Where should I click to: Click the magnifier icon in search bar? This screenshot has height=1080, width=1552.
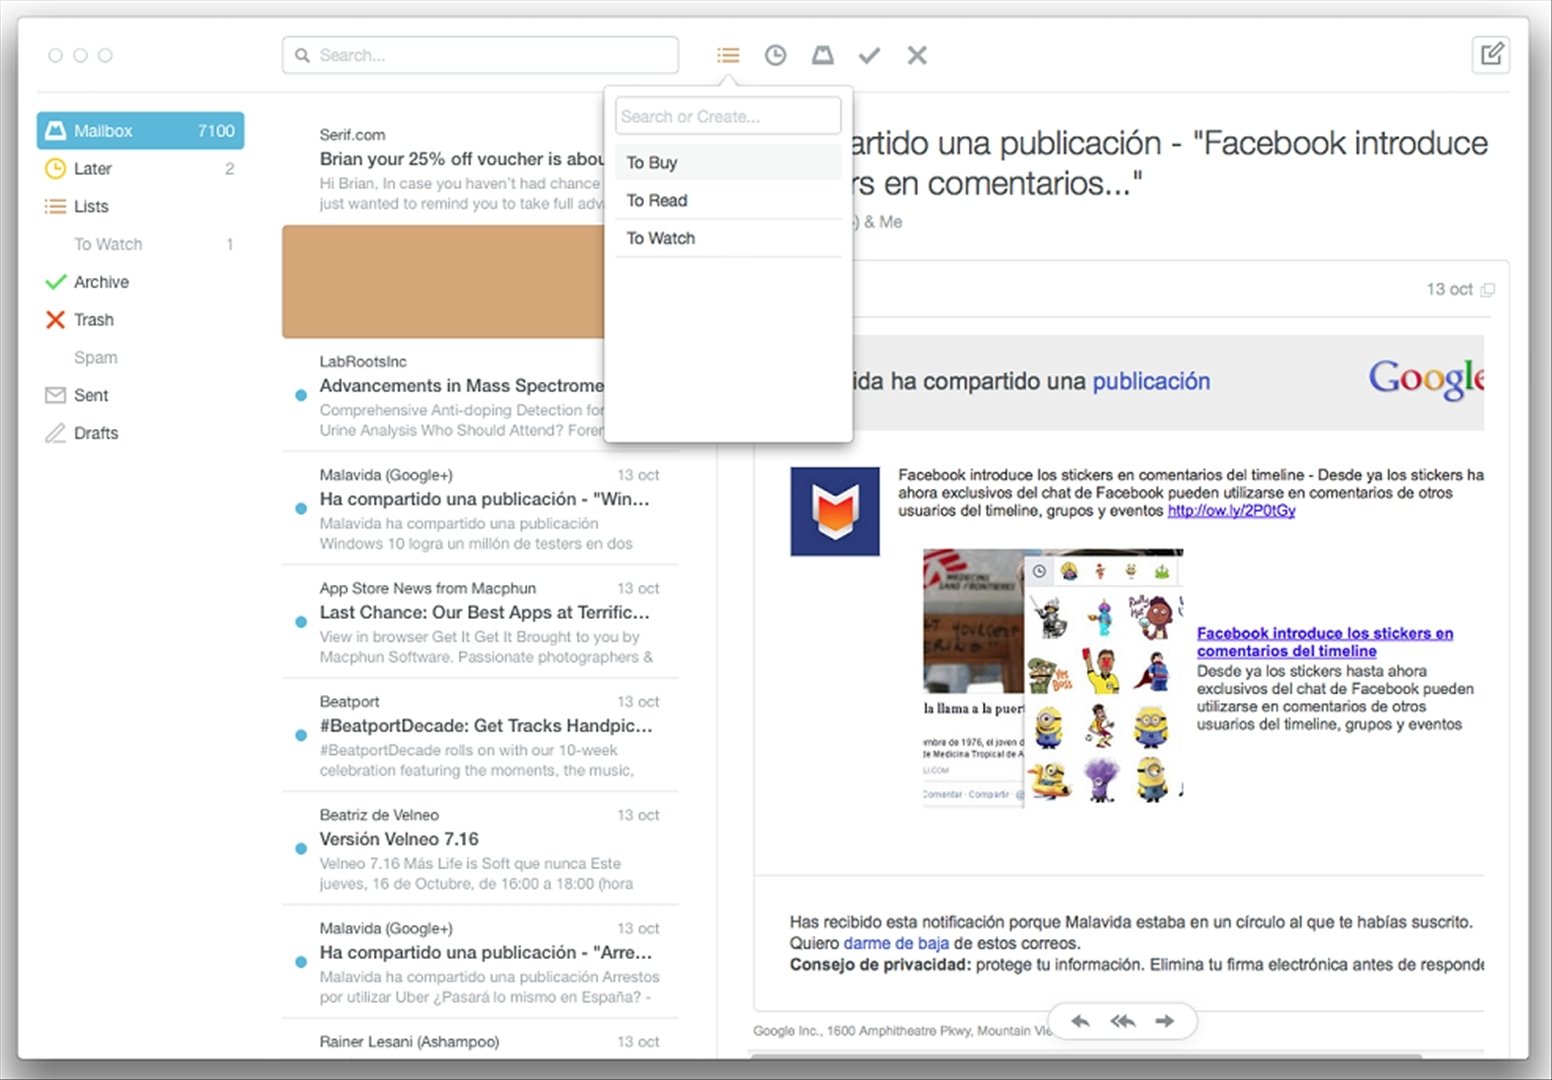tap(302, 55)
